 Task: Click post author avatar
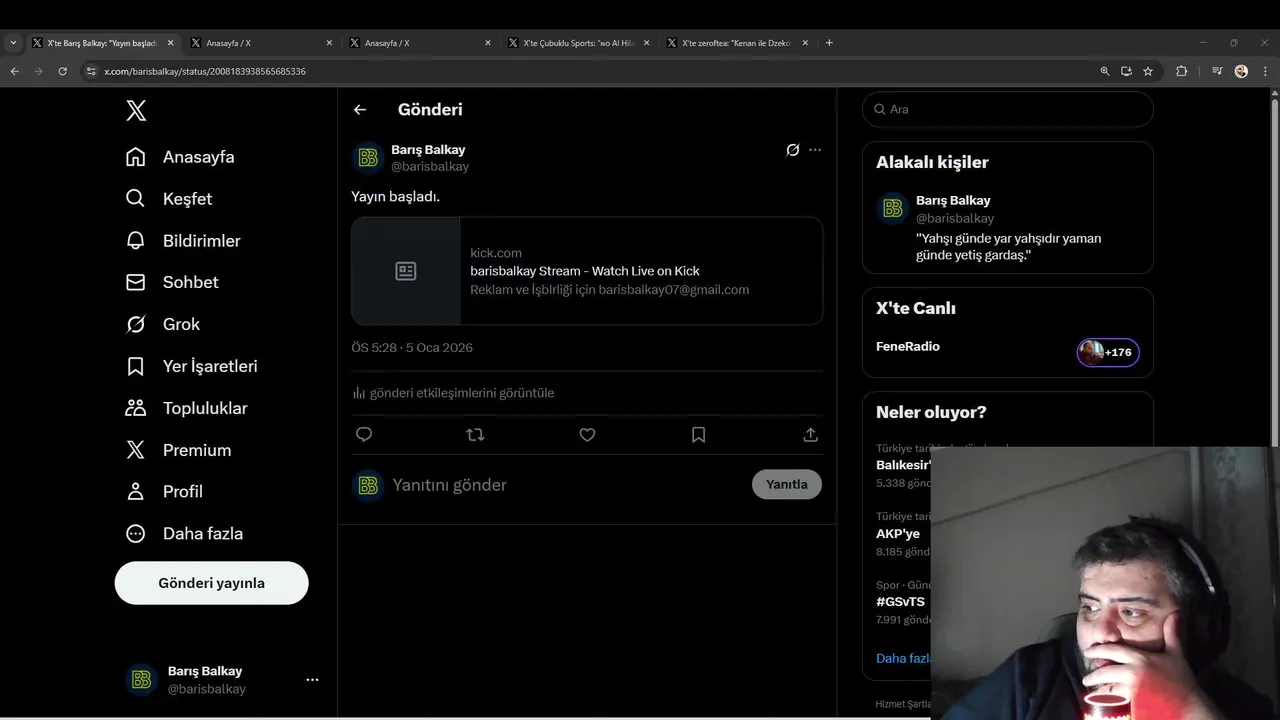[x=368, y=158]
